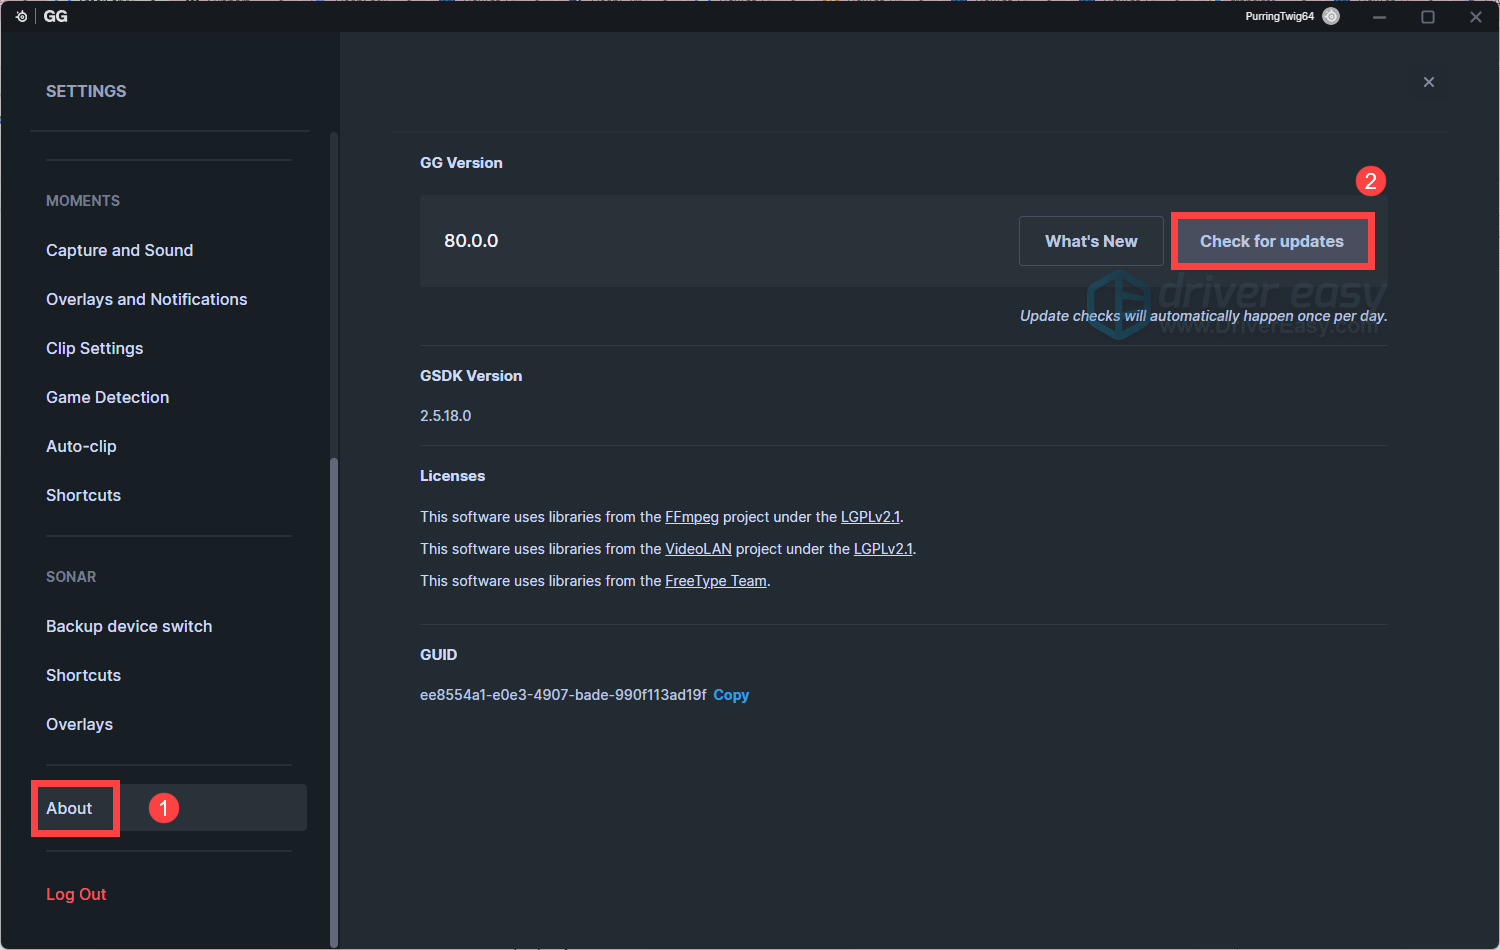The image size is (1500, 950).
Task: Copy the GUID to clipboard
Action: tap(730, 695)
